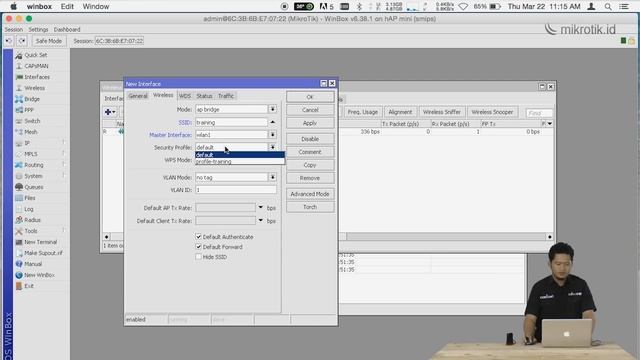Open the VLAN Mode dropdown arrow
640x360 pixels.
pyautogui.click(x=272, y=177)
